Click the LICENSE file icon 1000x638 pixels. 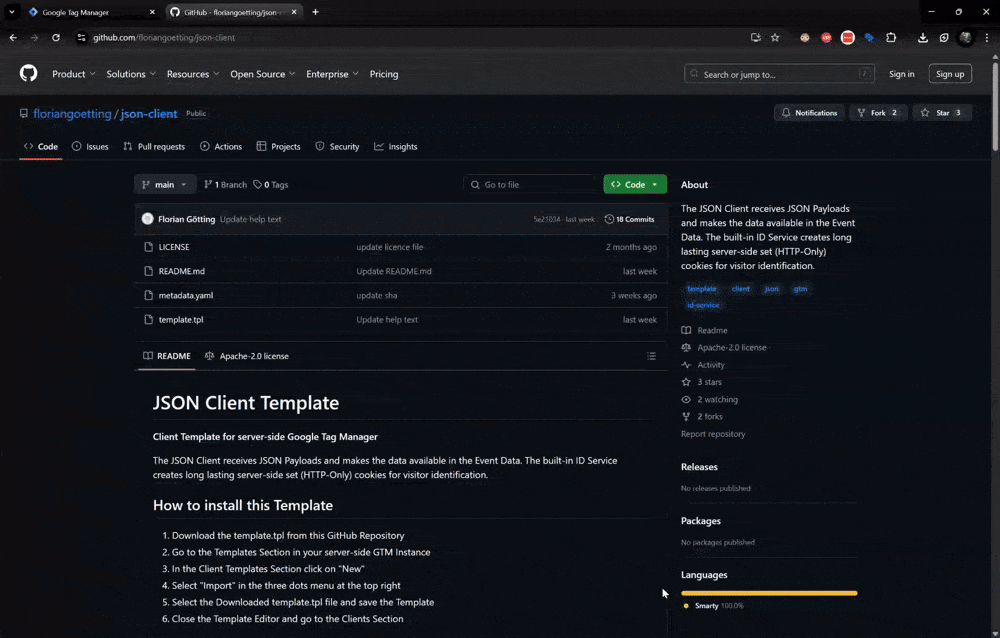(149, 247)
